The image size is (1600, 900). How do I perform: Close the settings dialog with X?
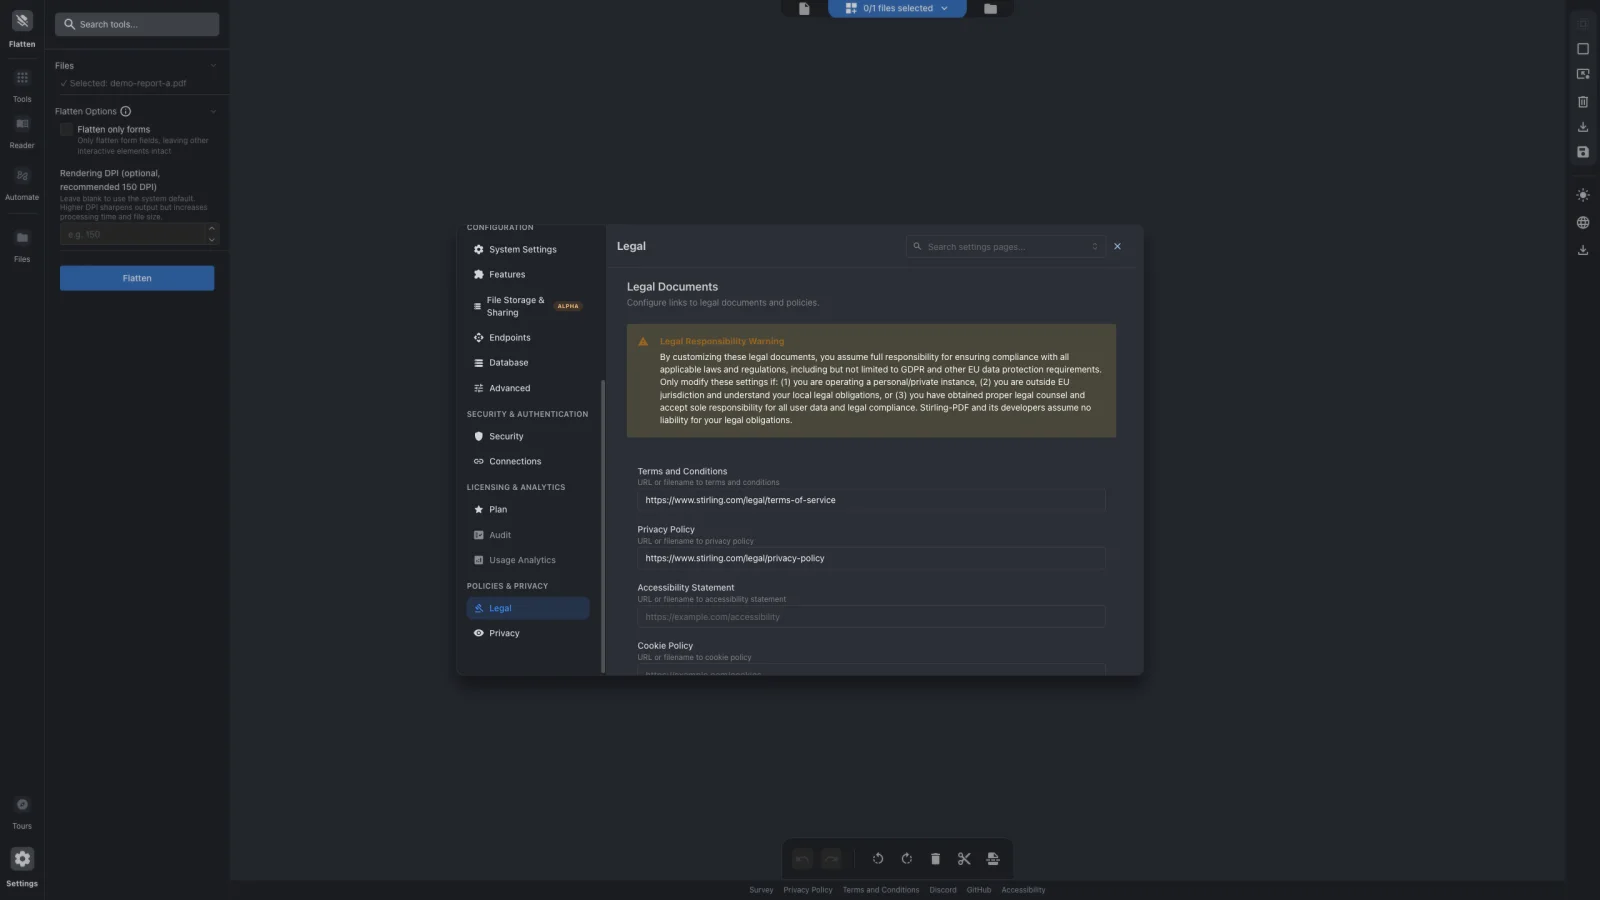[x=1118, y=247]
